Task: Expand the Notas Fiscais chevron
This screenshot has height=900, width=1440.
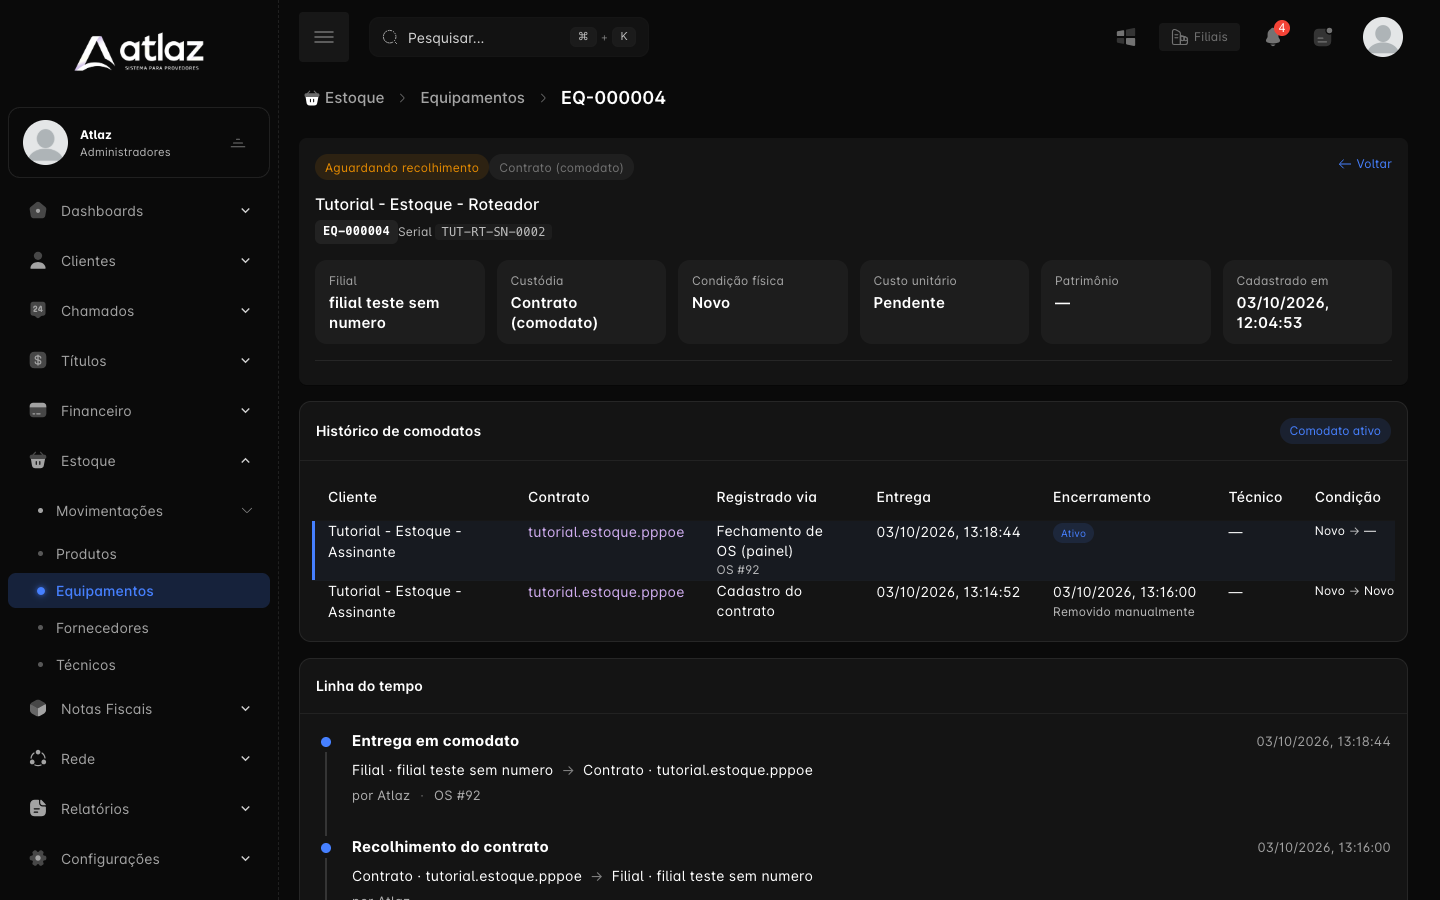Action: tap(245, 709)
